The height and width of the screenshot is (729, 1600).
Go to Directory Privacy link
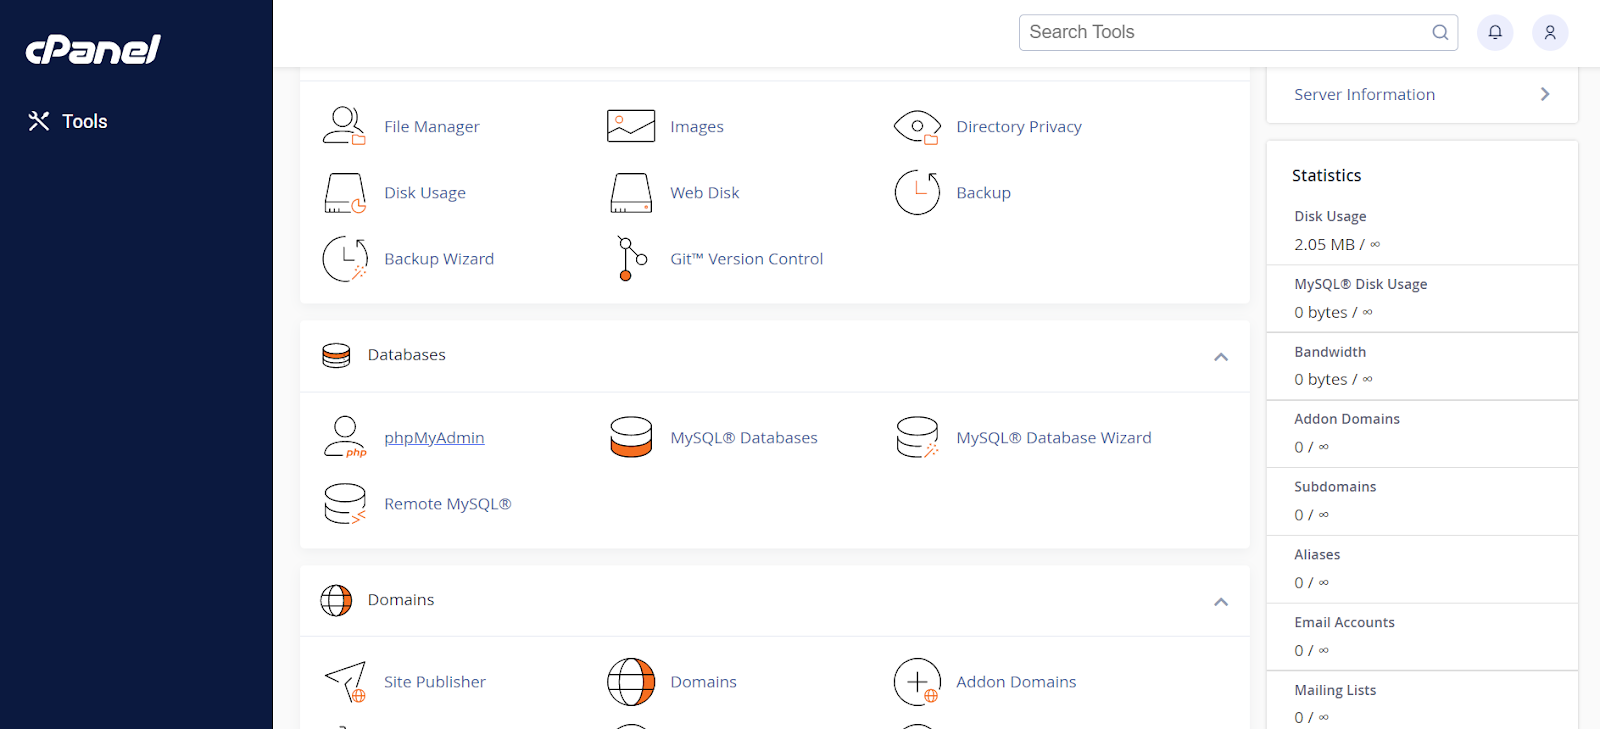[1019, 127]
